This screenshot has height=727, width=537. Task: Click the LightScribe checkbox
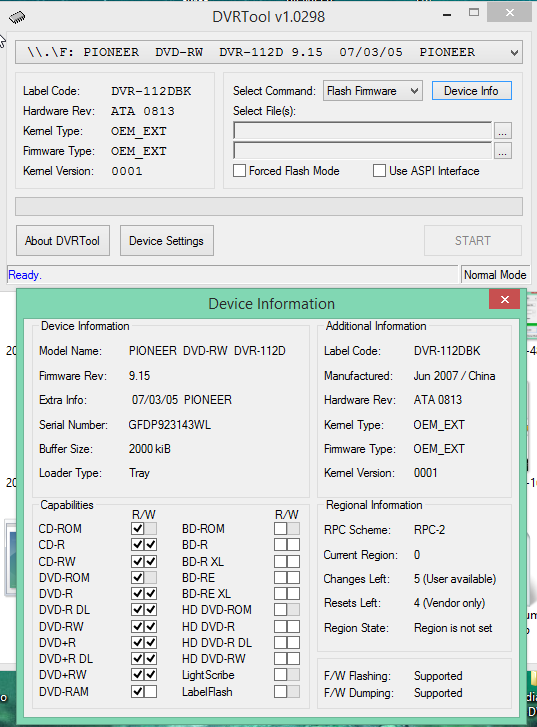pyautogui.click(x=280, y=675)
